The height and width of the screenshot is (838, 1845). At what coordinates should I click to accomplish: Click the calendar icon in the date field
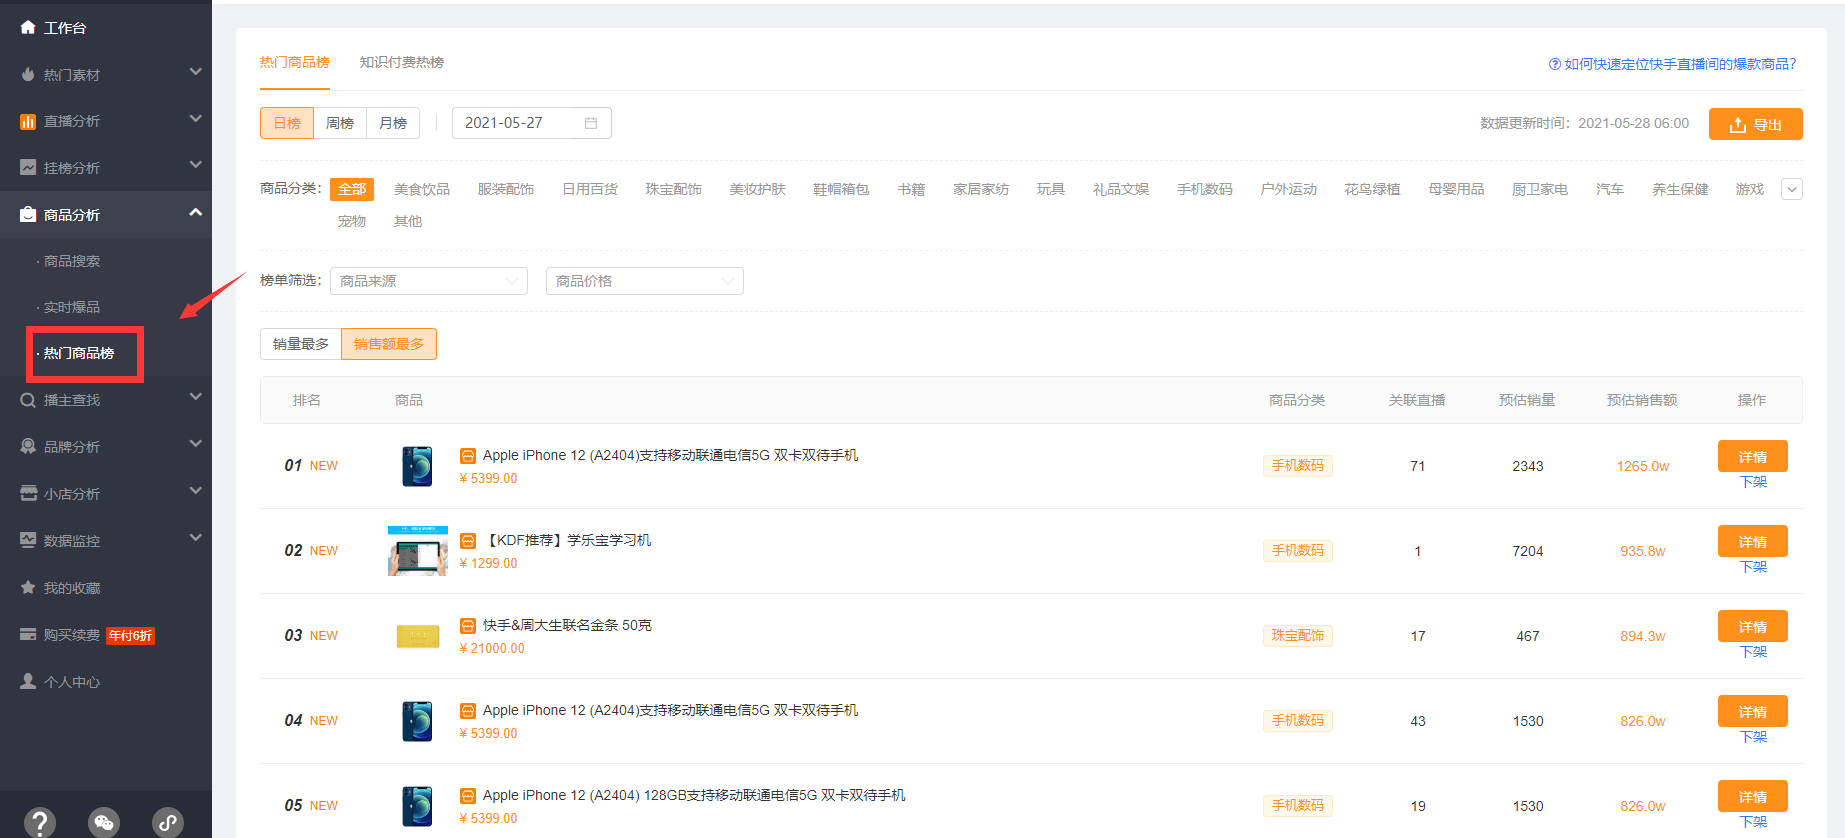[x=591, y=123]
